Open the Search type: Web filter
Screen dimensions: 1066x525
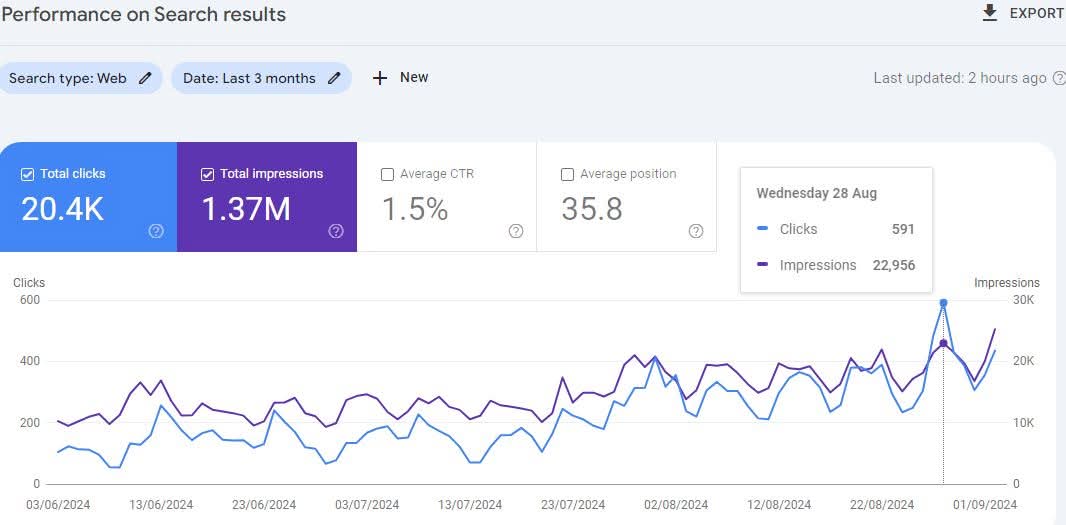pos(68,78)
